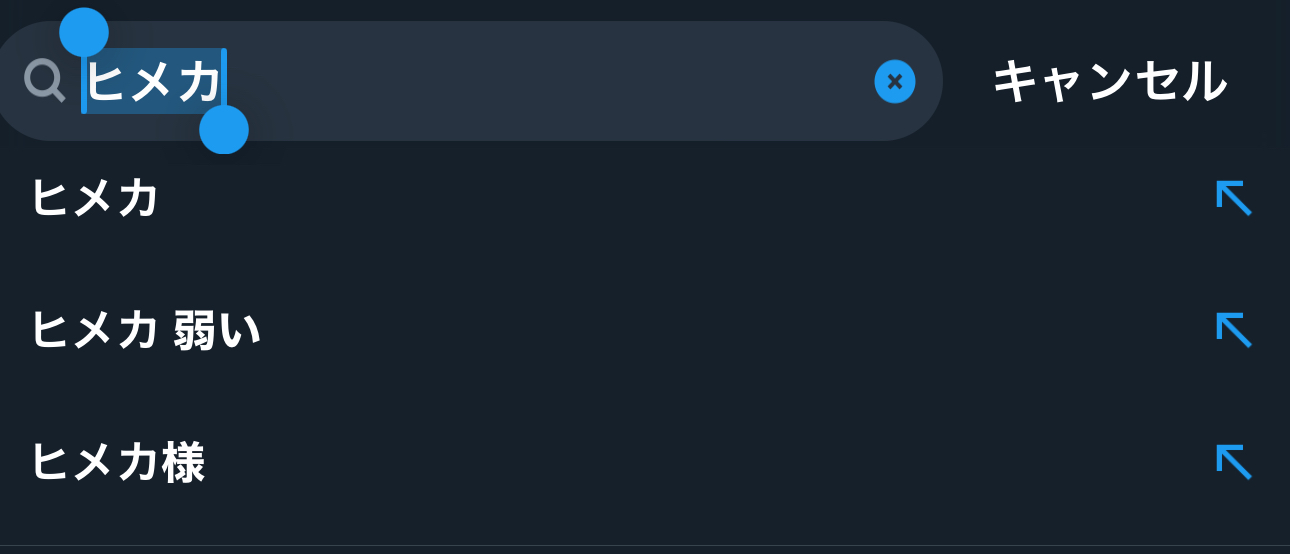Tap the lower-right text selection handle
1290x554 pixels.
(224, 130)
